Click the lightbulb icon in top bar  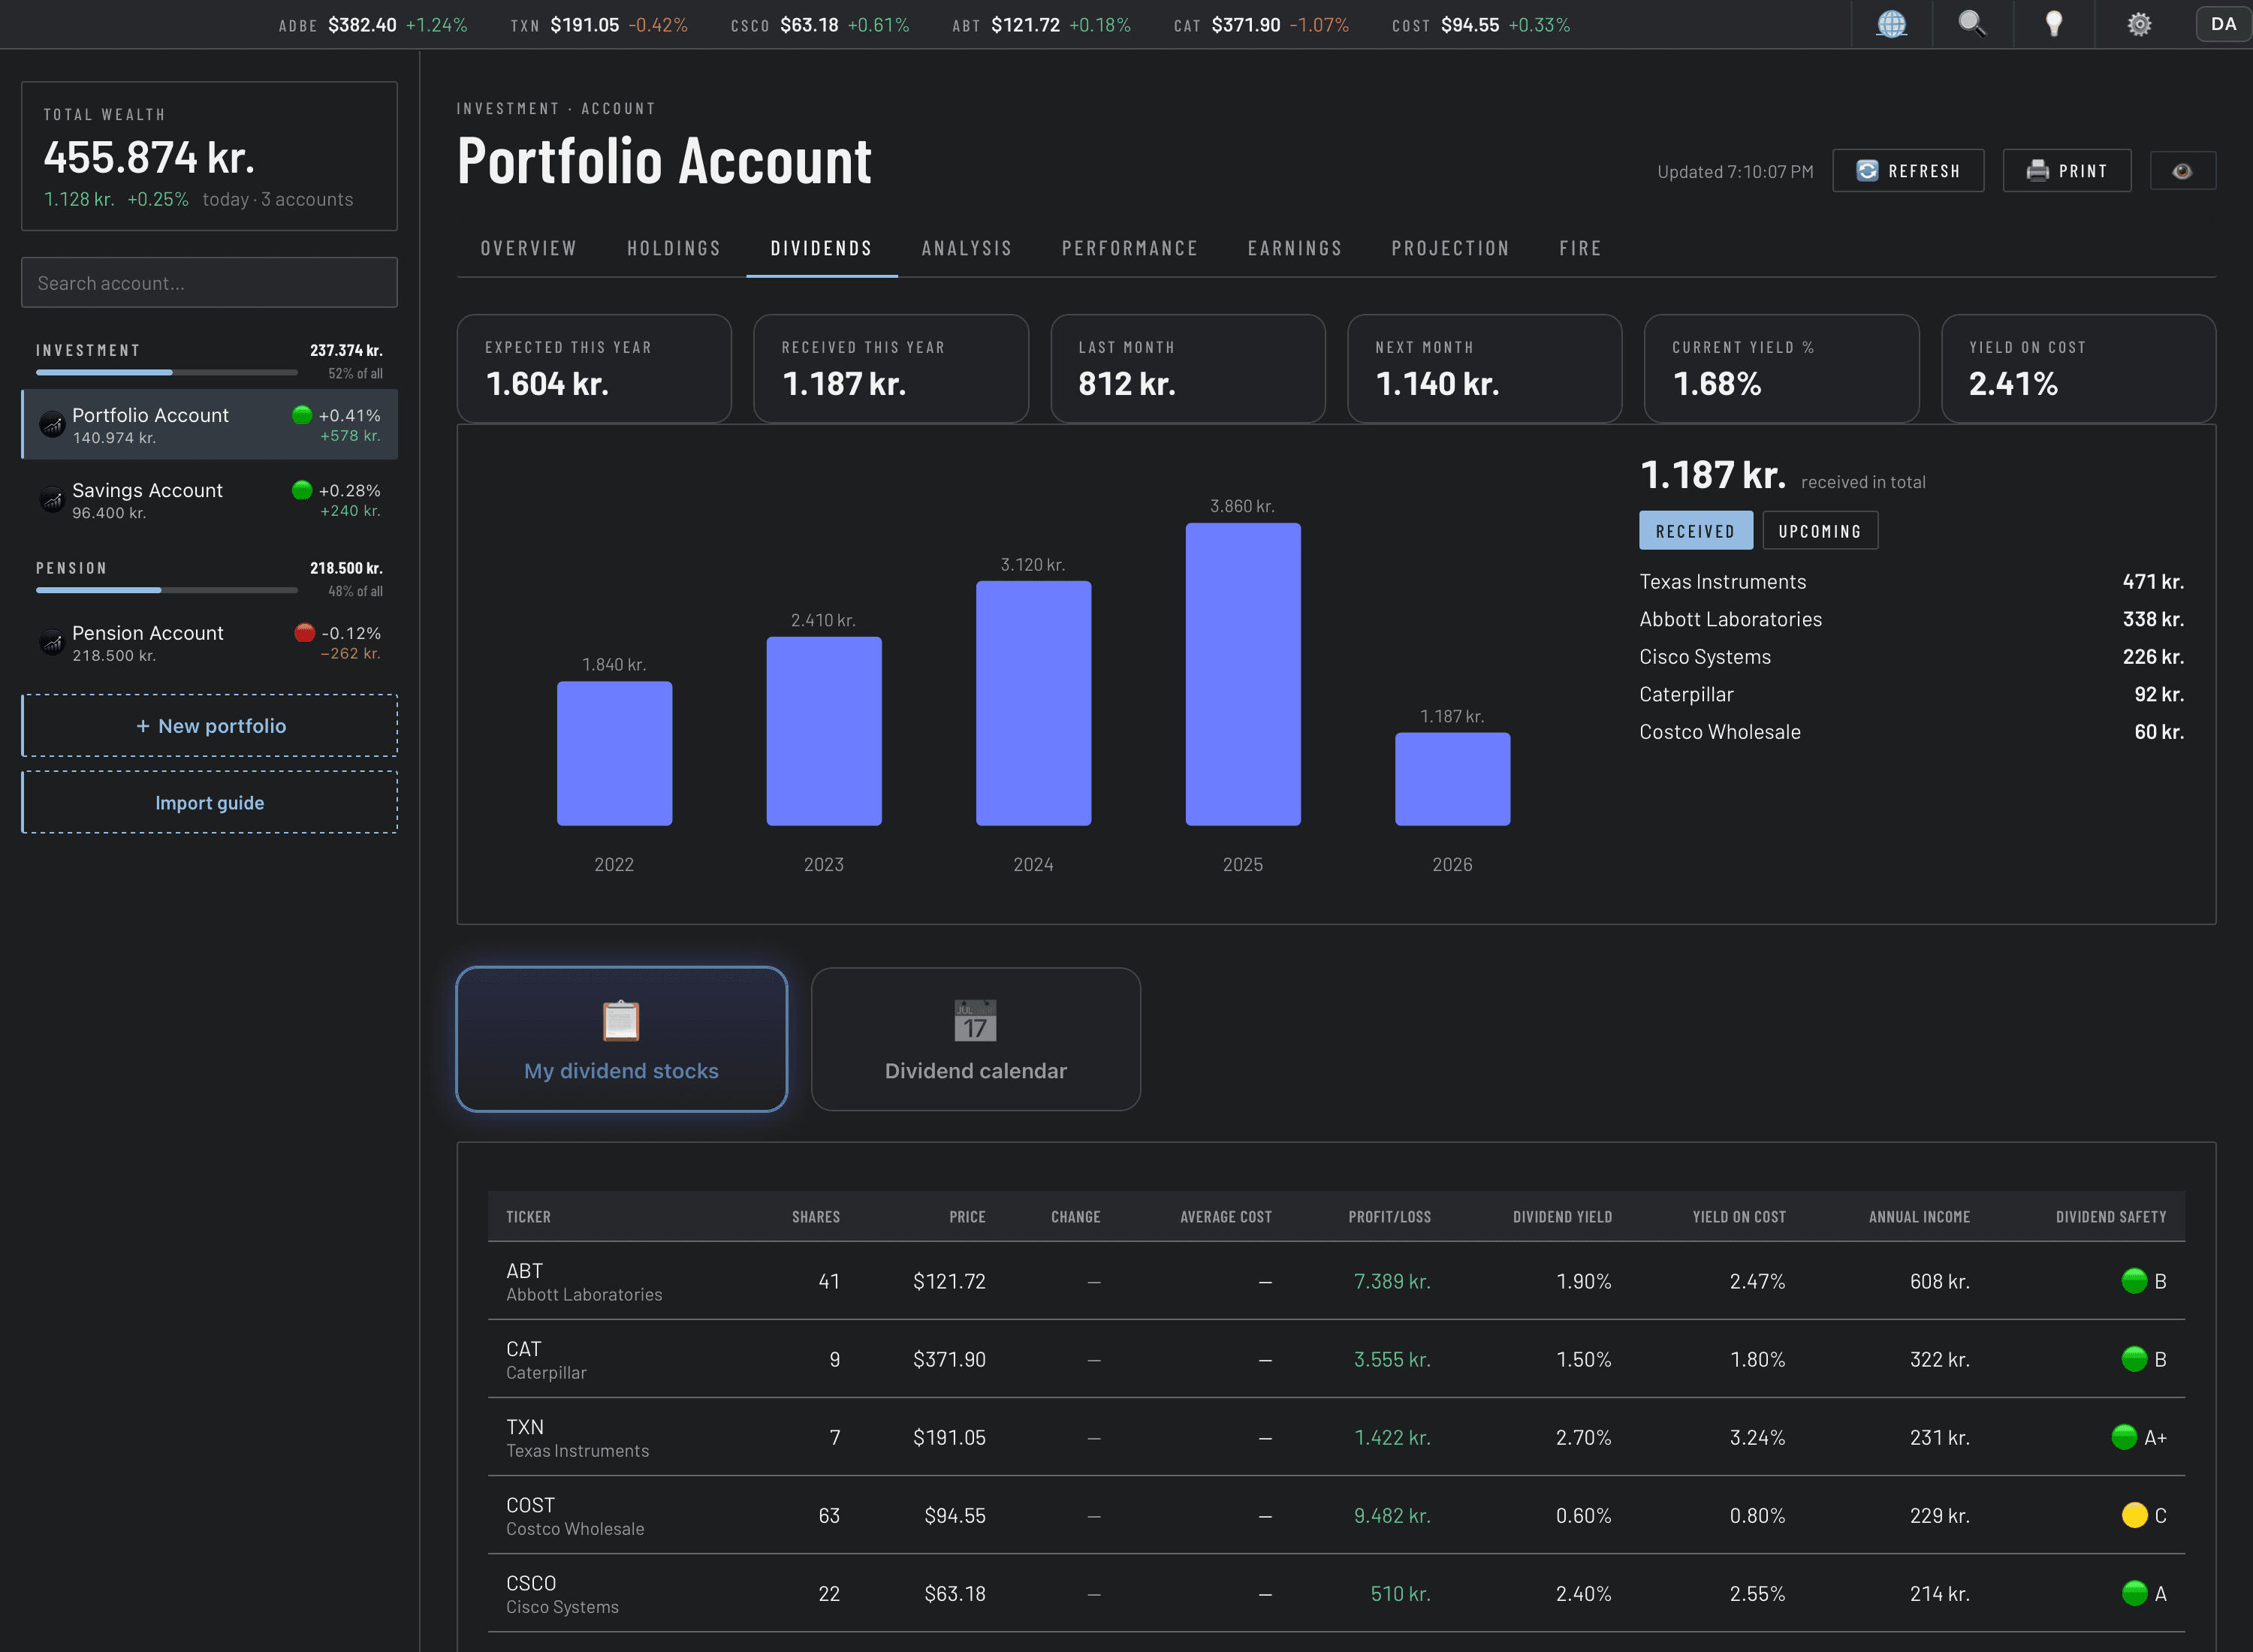click(x=2054, y=24)
